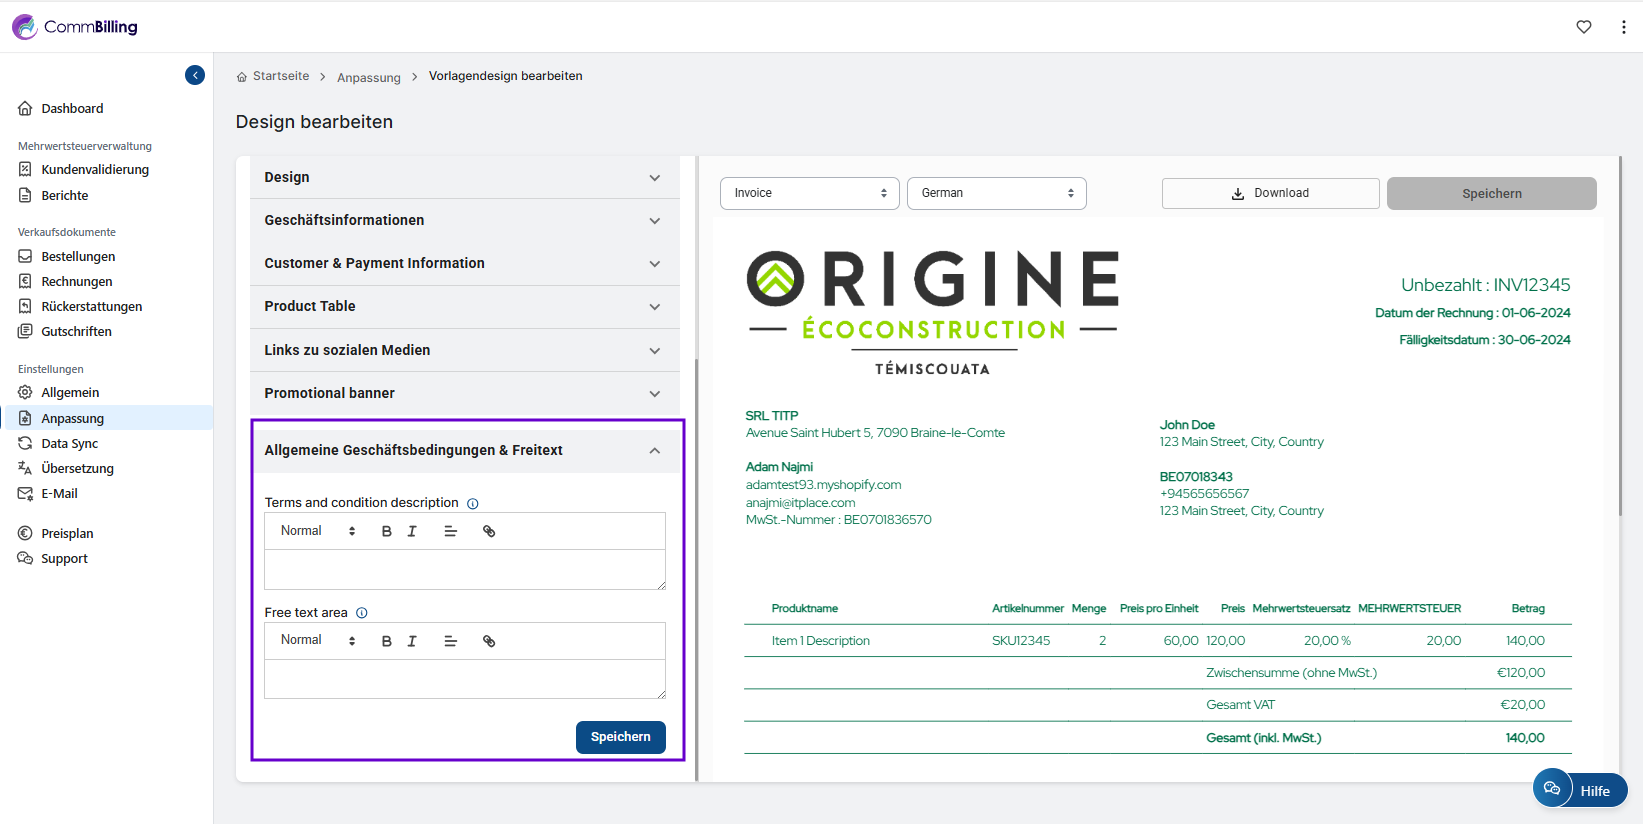Collapse Allgemeine Geschäftsbedingungen & Freitext section
1643x824 pixels.
[654, 451]
